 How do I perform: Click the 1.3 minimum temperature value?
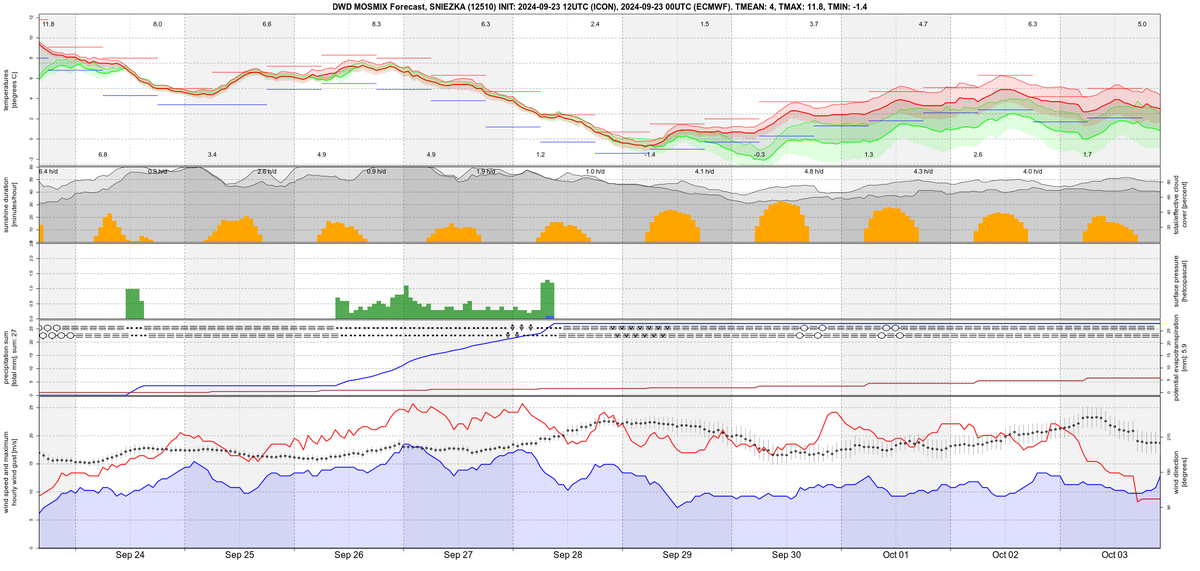(x=868, y=155)
